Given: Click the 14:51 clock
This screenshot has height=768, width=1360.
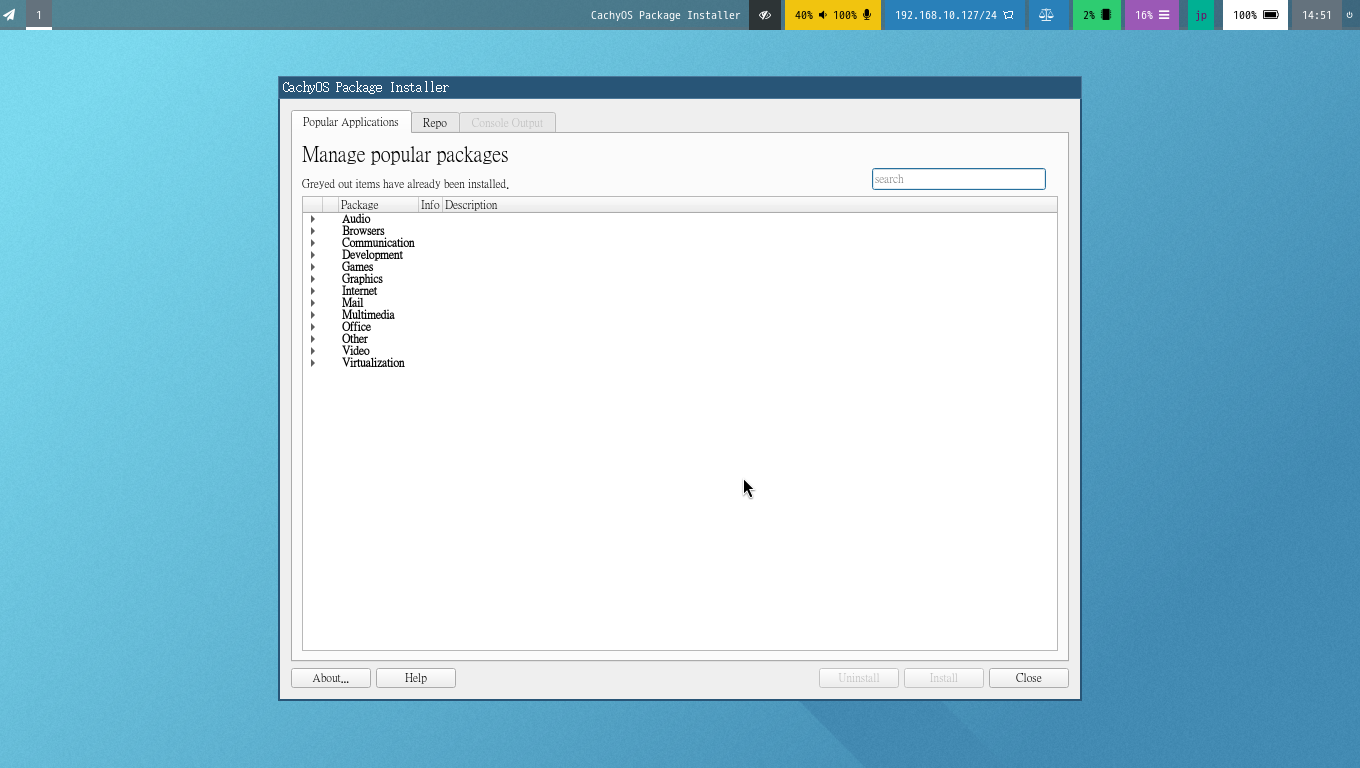Looking at the screenshot, I should click(1316, 15).
